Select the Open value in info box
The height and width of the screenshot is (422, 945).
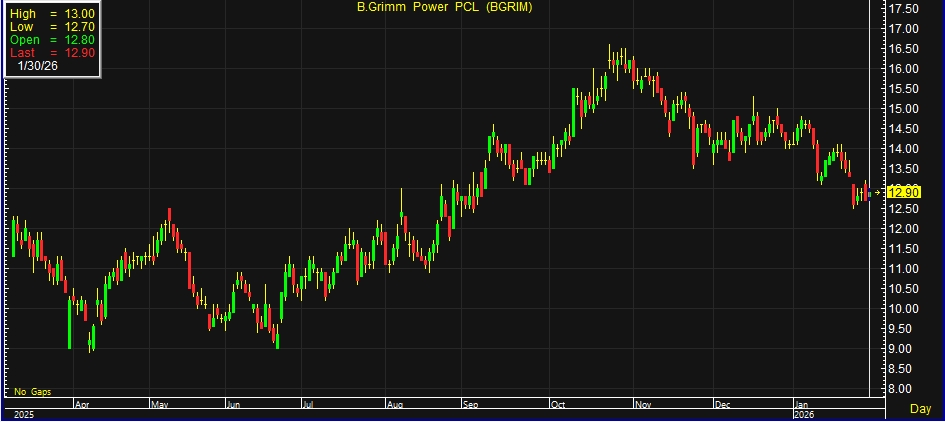(80, 39)
